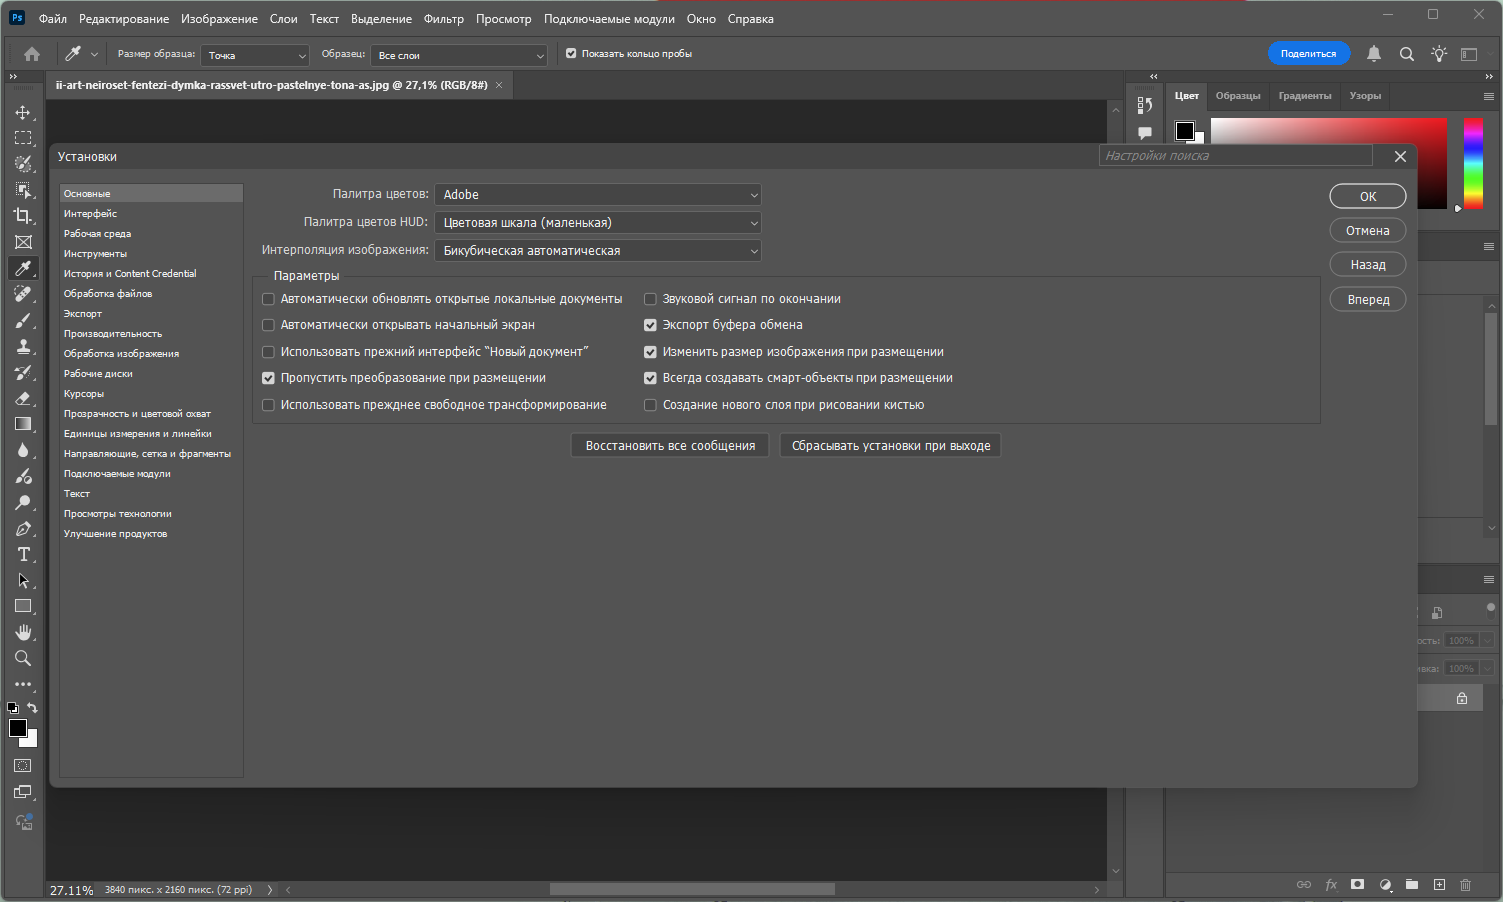
Task: Open the search magnifier icon at top right
Action: pos(1407,54)
